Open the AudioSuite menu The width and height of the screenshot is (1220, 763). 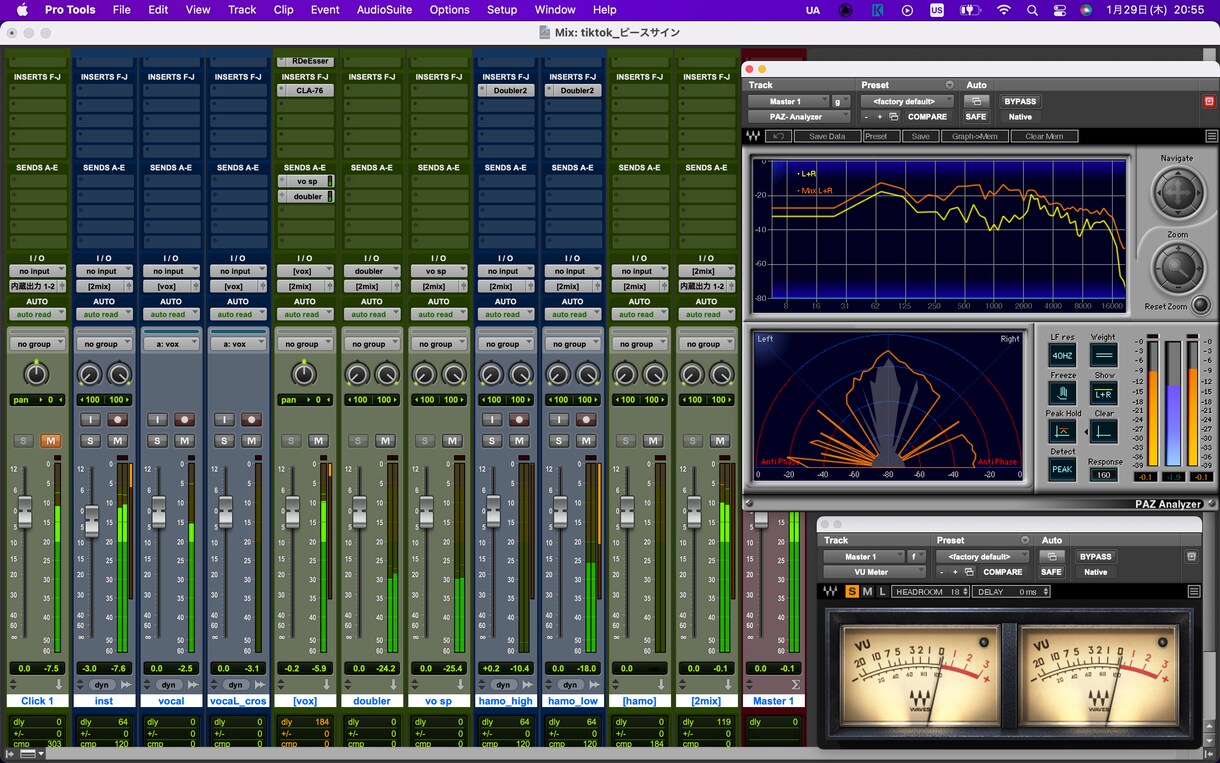(384, 10)
